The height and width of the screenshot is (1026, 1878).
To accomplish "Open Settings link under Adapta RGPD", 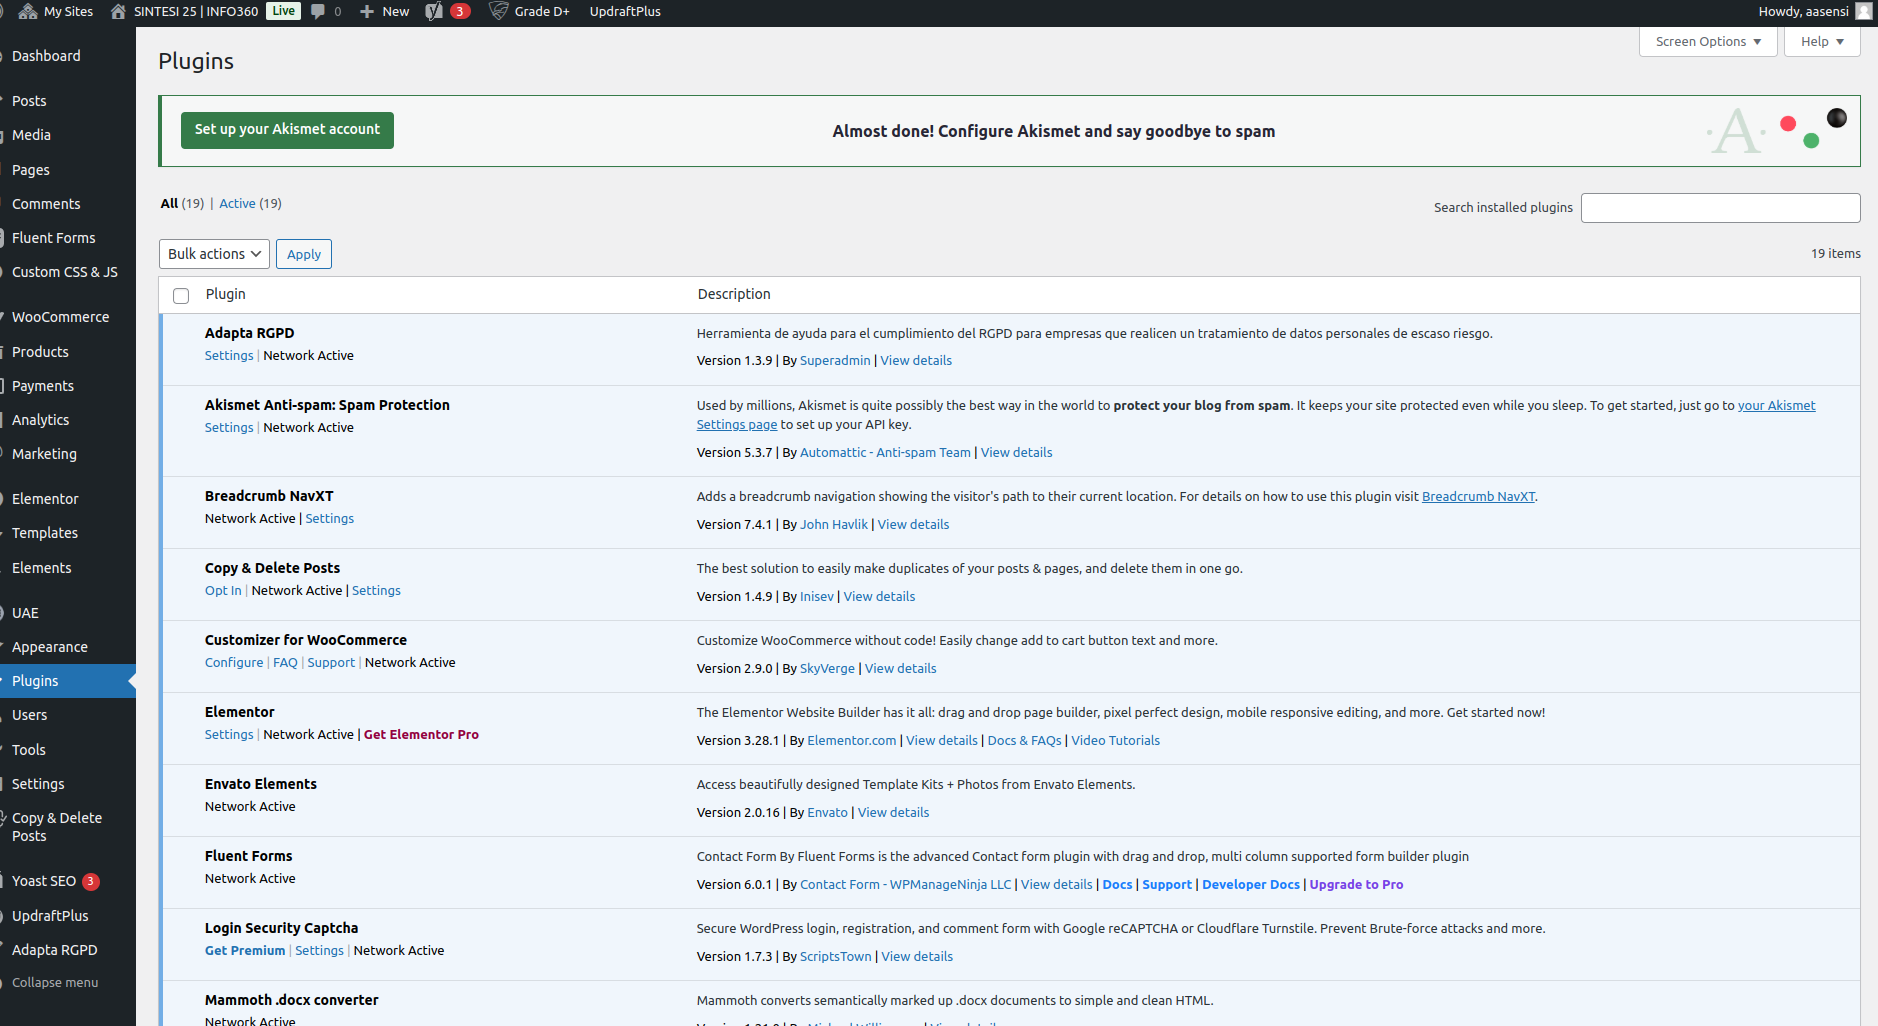I will [229, 356].
